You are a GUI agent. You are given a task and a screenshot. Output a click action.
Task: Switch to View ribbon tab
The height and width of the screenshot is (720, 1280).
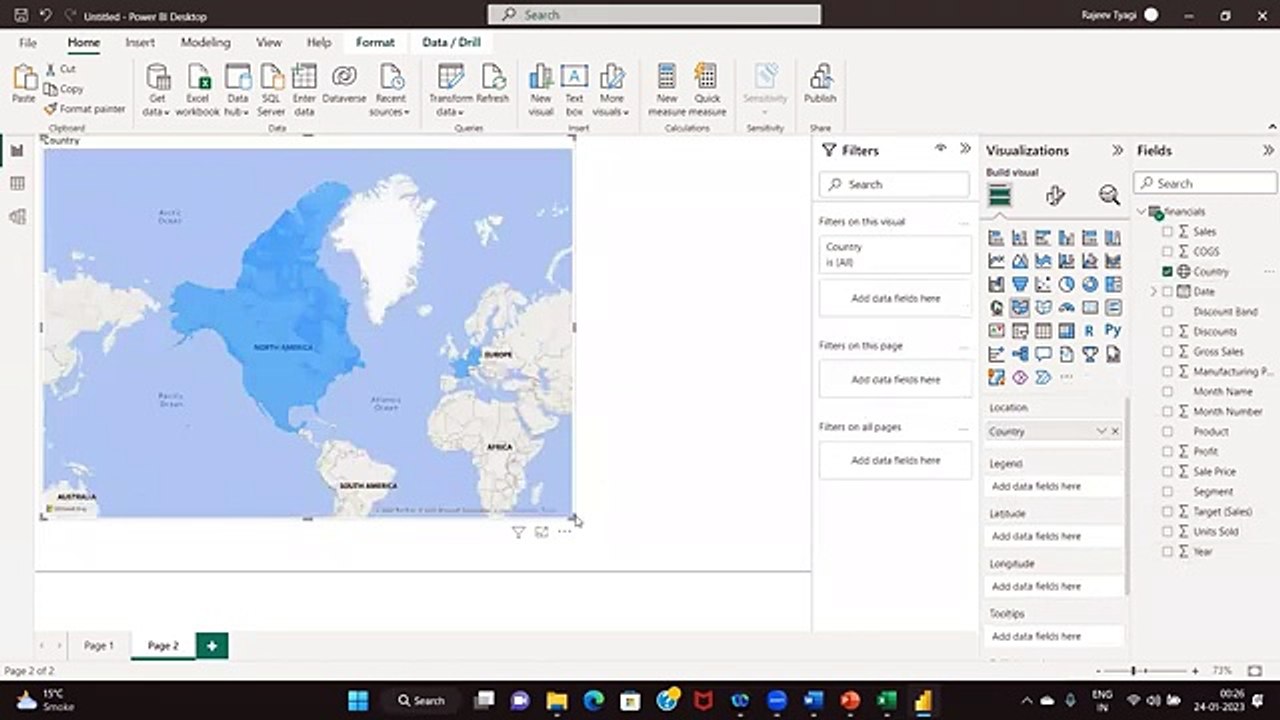click(268, 43)
